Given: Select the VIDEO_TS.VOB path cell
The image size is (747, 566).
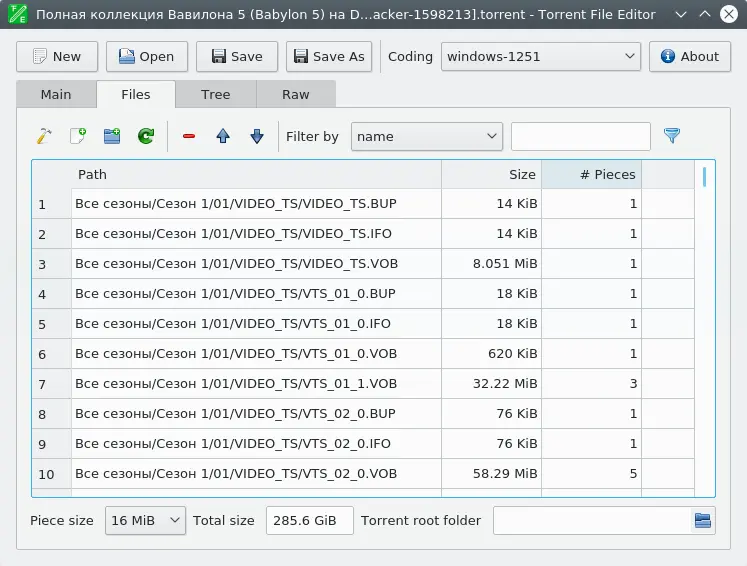Looking at the screenshot, I should 256,264.
